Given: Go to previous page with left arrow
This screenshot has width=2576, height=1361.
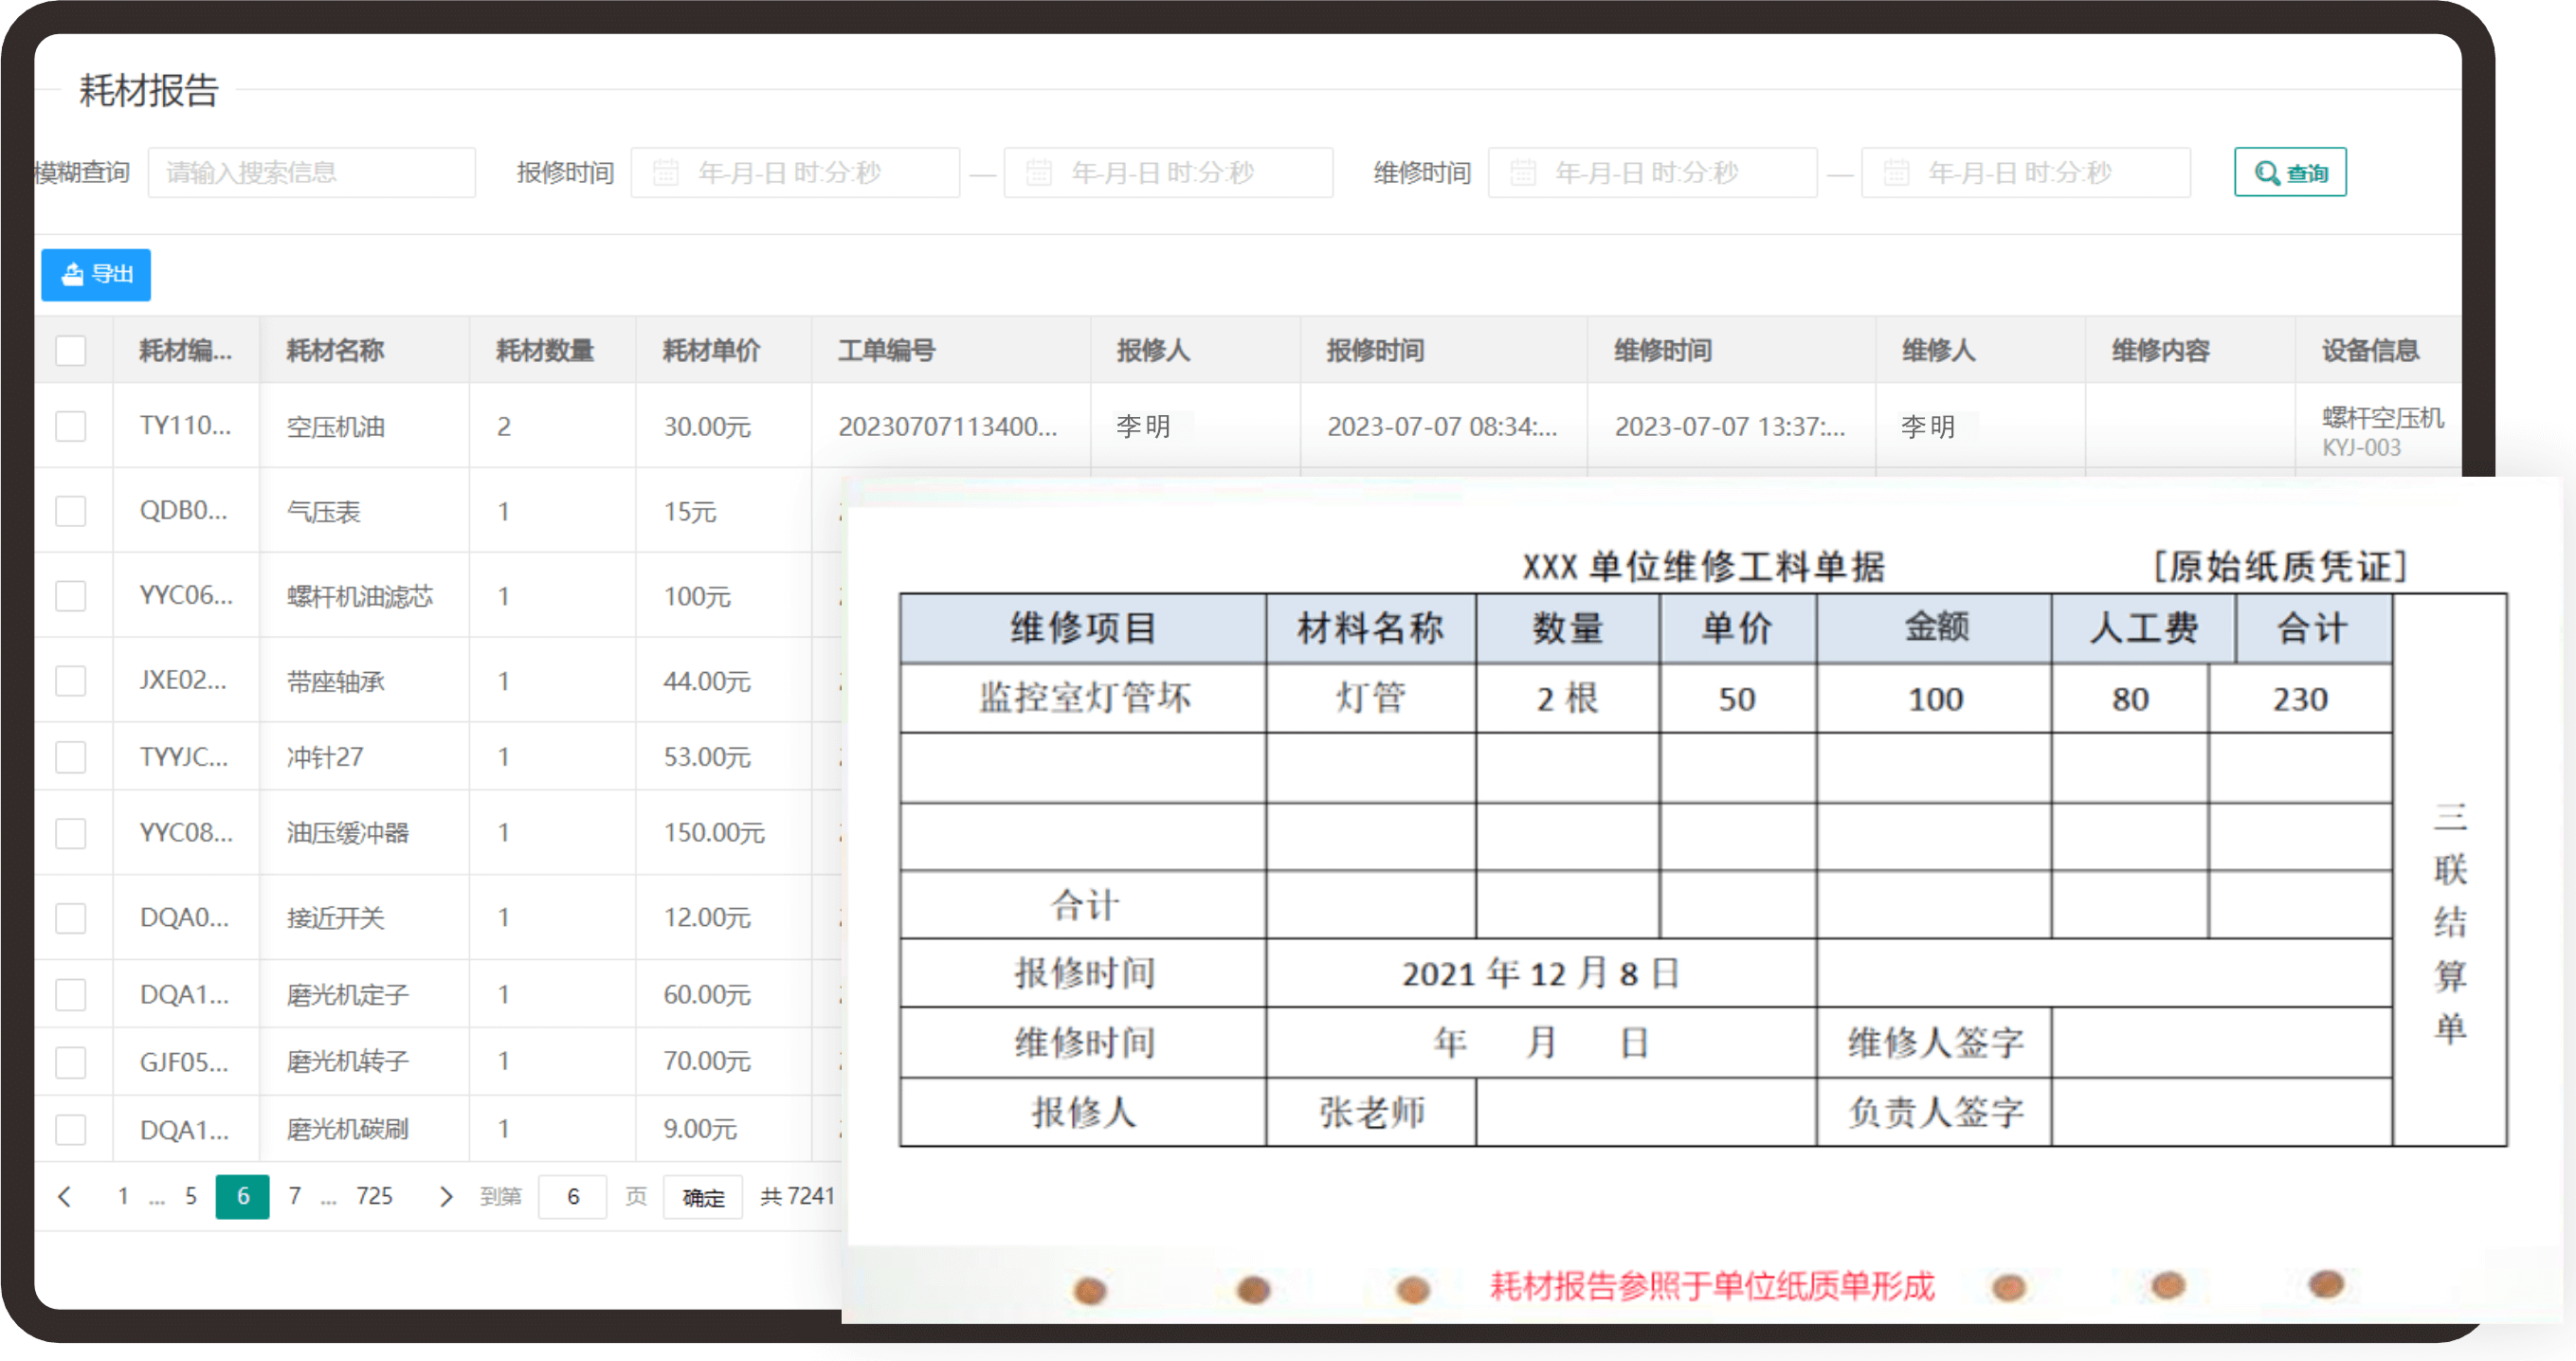Looking at the screenshot, I should click(65, 1196).
